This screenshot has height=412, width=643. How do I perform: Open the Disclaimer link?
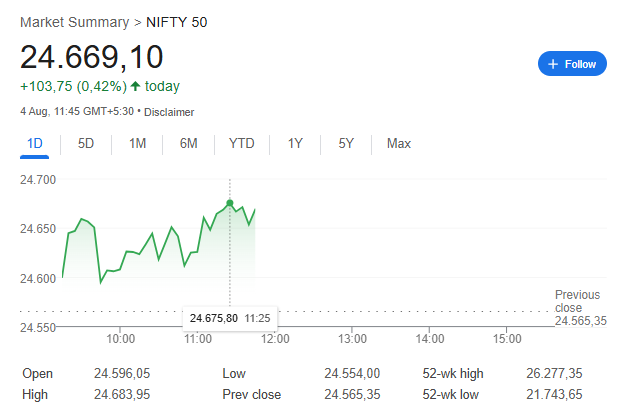pyautogui.click(x=169, y=112)
